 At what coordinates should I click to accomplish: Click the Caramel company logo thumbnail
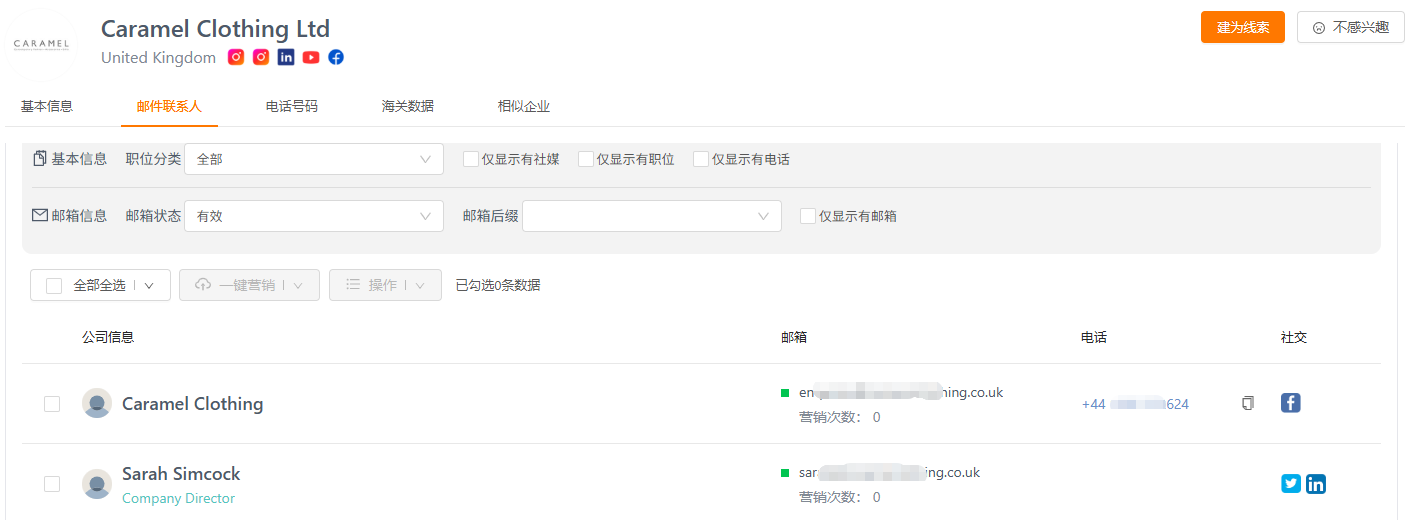pyautogui.click(x=41, y=44)
